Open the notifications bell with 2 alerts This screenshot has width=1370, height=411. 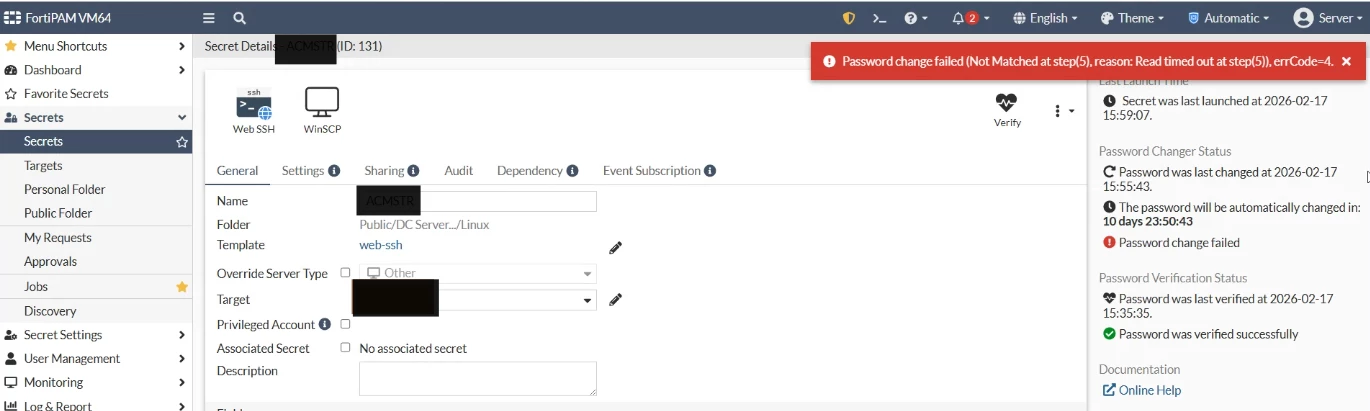coord(970,18)
